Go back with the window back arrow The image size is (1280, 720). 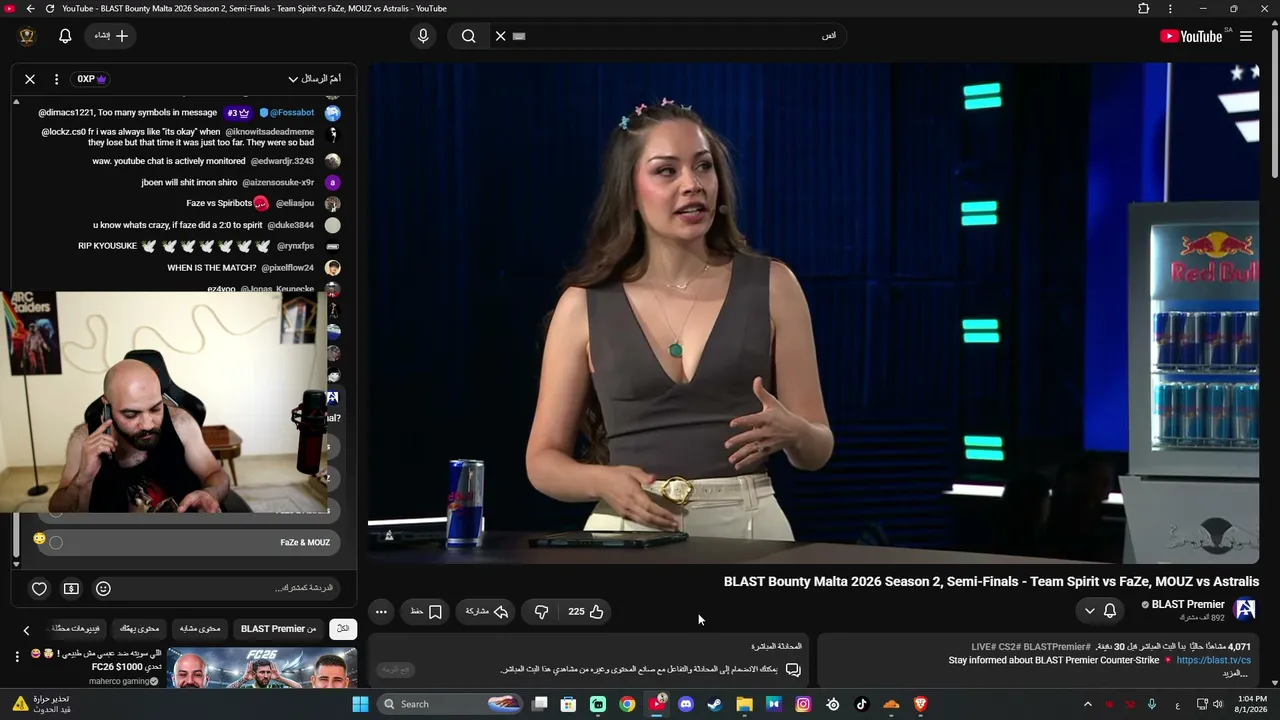[x=30, y=9]
